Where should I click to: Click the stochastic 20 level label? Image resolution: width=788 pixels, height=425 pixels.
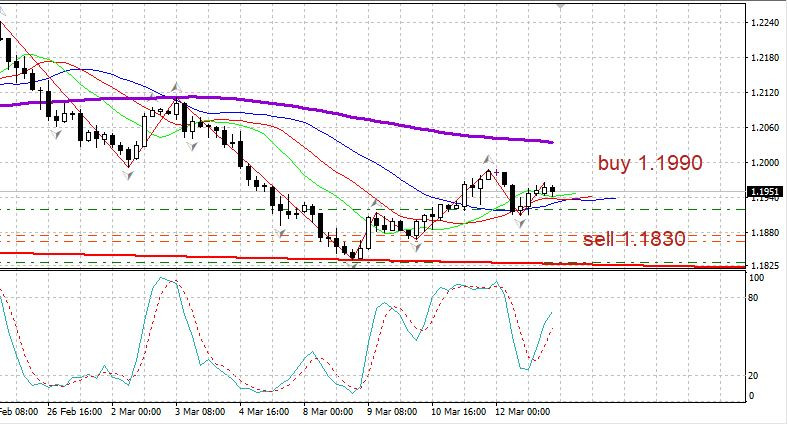point(754,376)
